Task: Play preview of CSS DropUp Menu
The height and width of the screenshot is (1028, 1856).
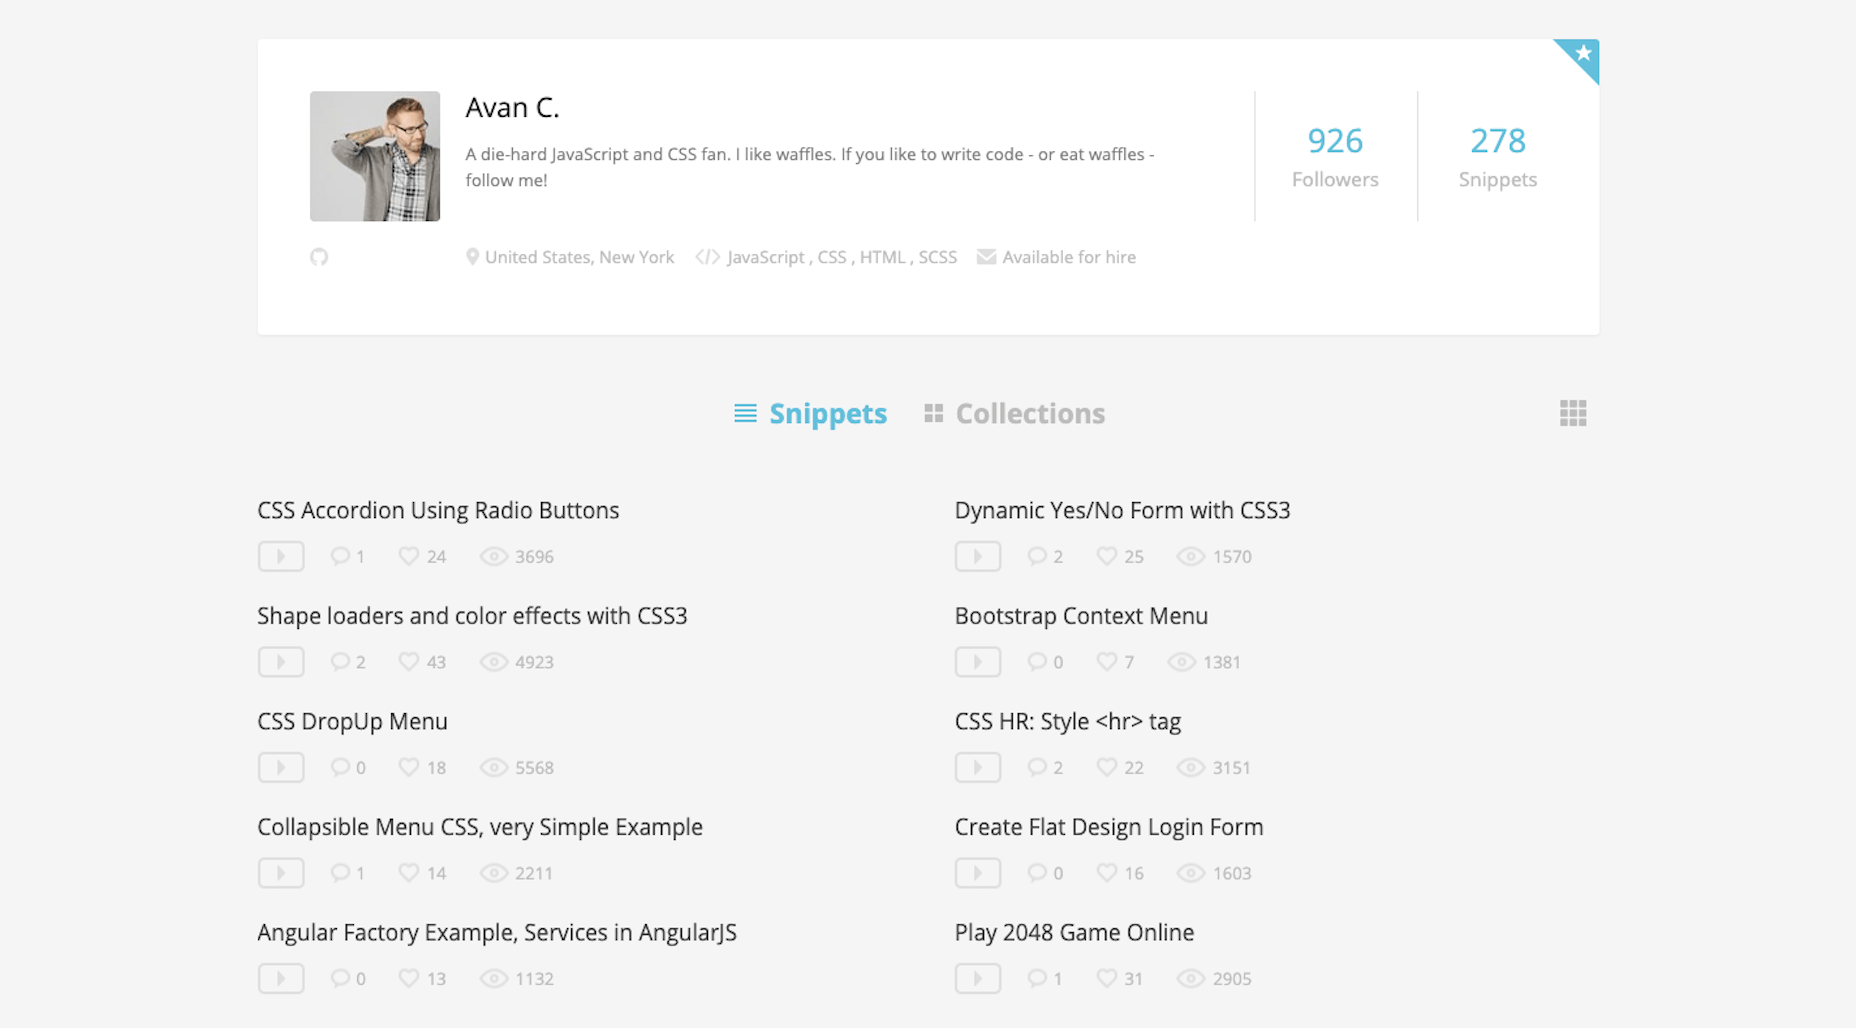Action: [281, 767]
